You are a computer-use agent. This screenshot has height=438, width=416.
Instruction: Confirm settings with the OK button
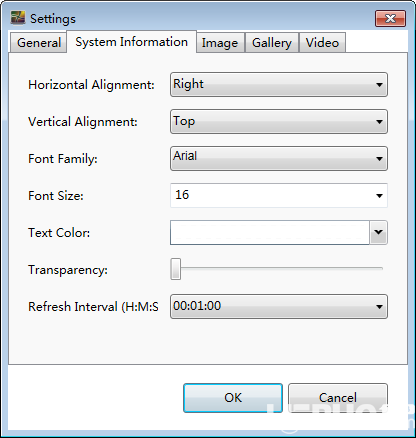[x=233, y=398]
